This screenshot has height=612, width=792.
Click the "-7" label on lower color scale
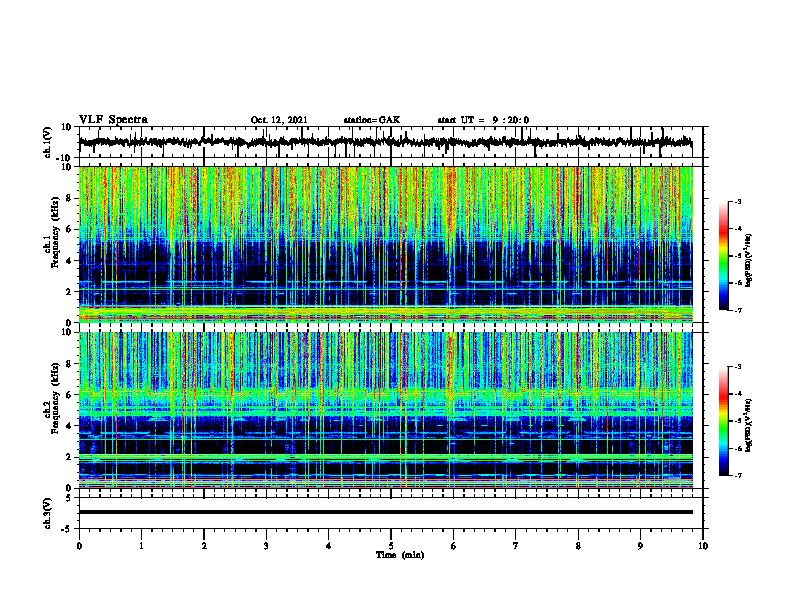click(x=737, y=475)
